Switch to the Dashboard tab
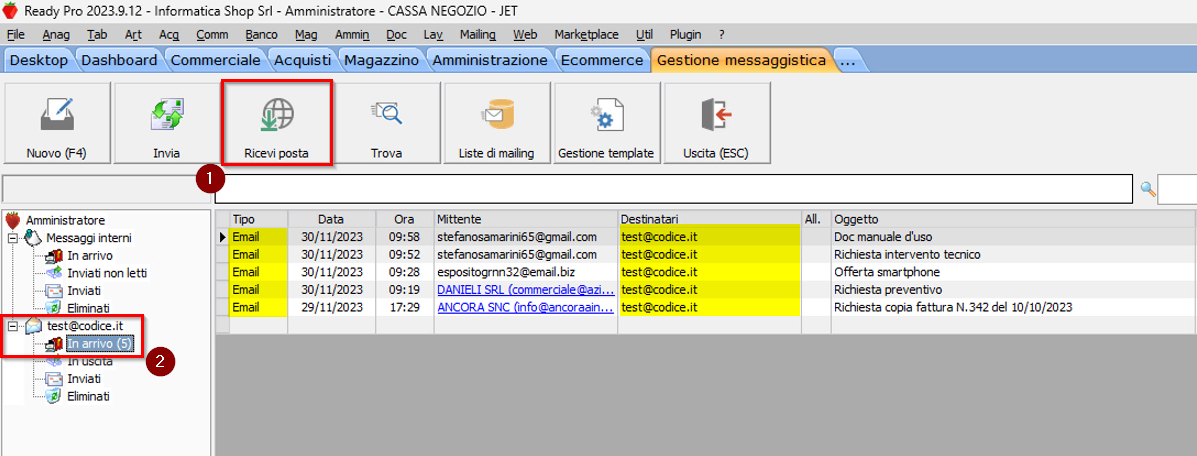This screenshot has width=1197, height=456. point(120,60)
